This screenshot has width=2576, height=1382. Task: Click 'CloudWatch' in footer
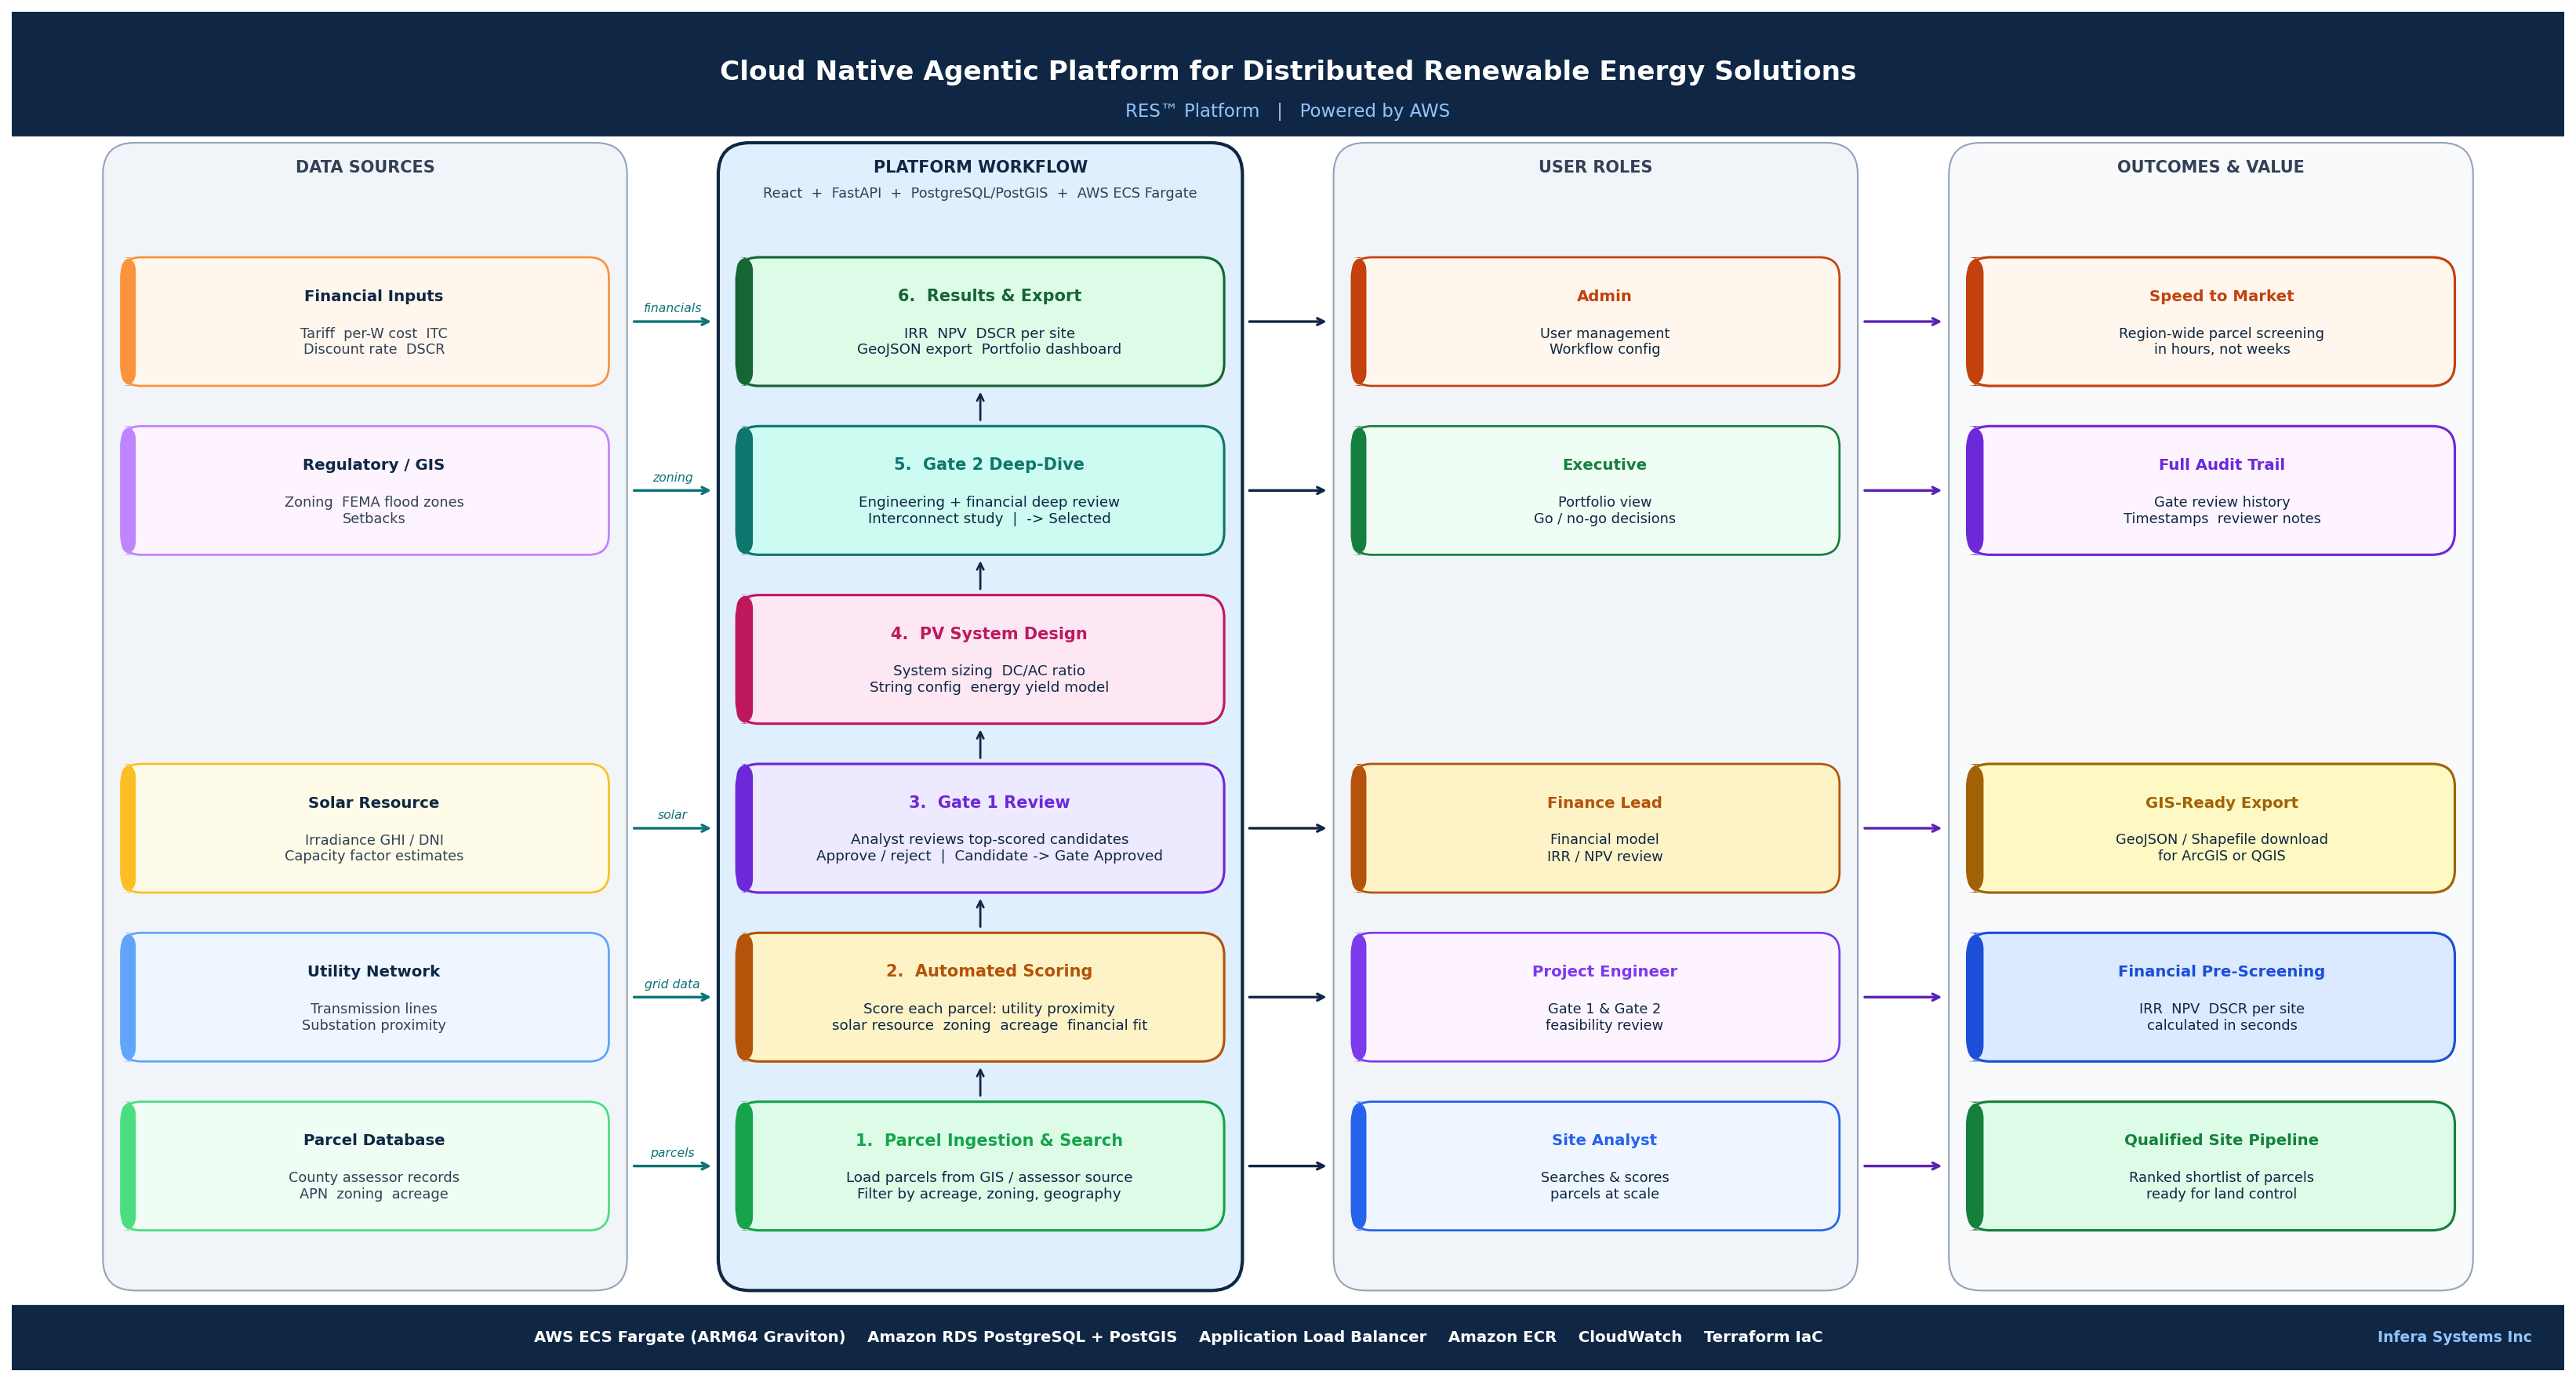pyautogui.click(x=1630, y=1337)
